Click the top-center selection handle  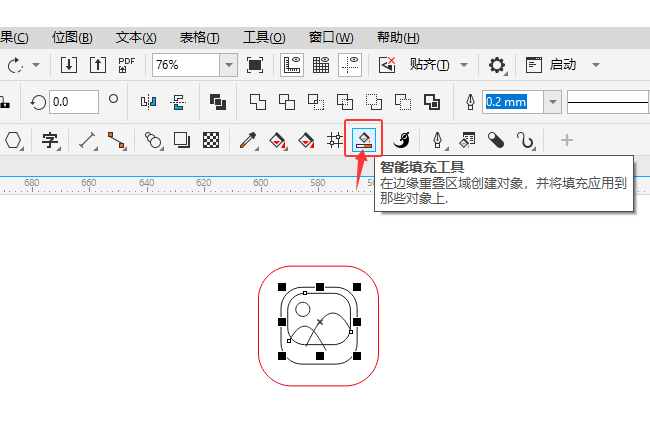[320, 287]
